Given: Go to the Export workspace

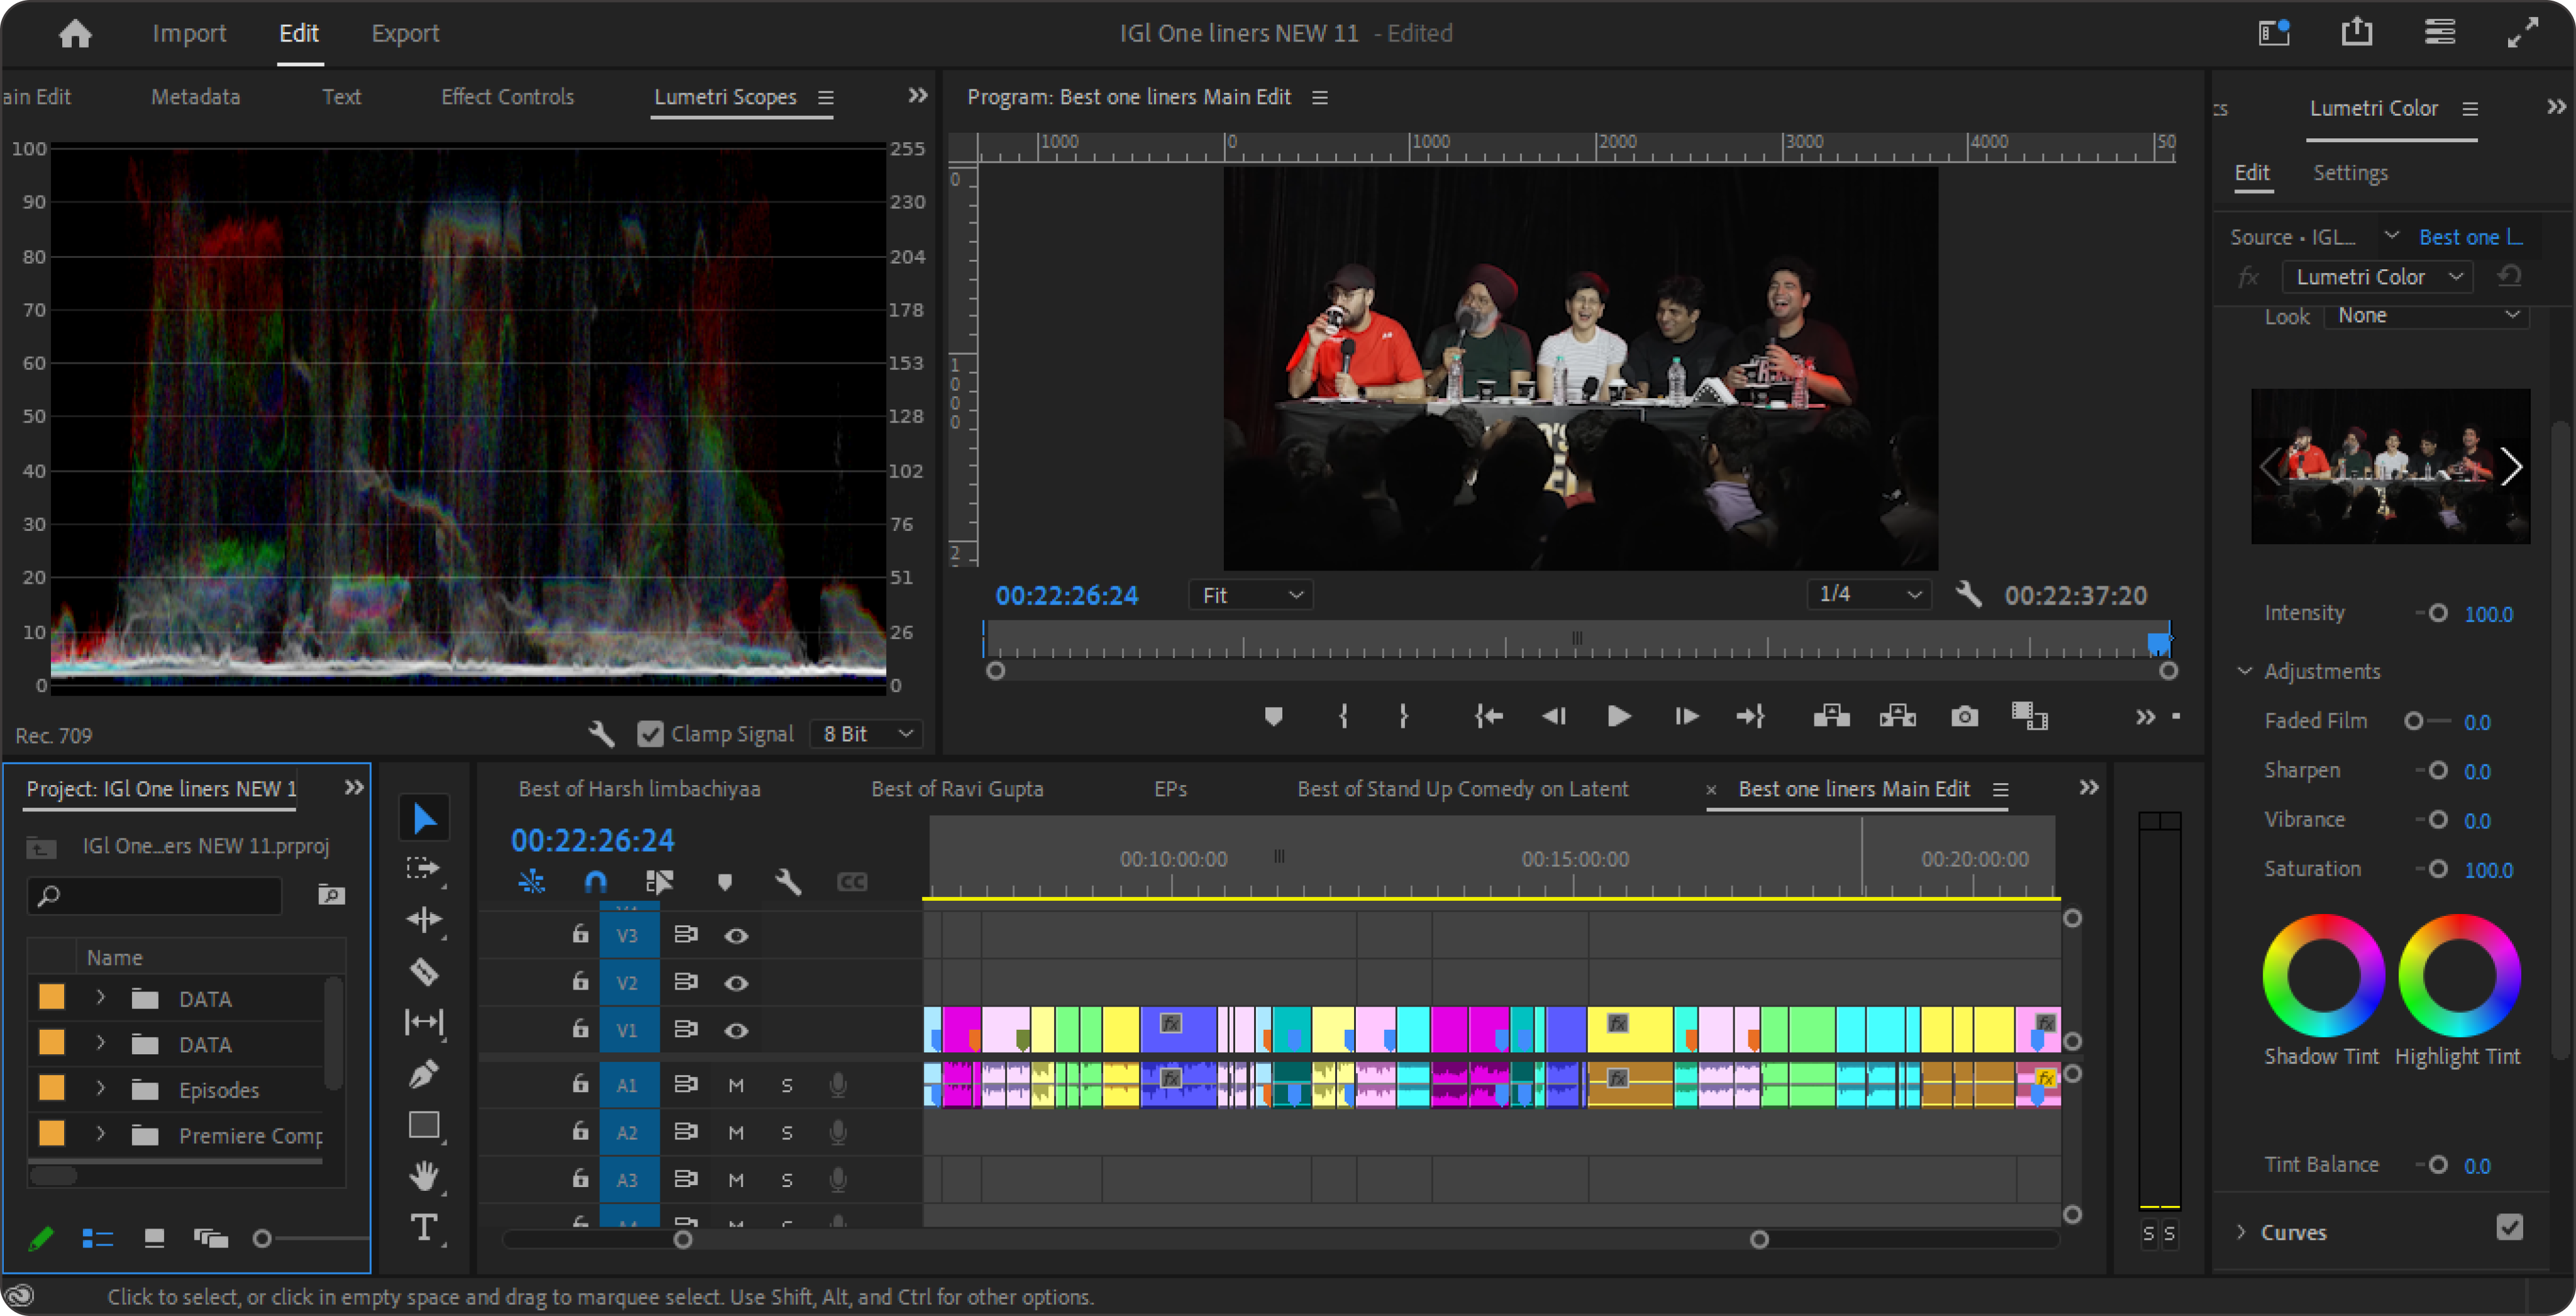Looking at the screenshot, I should coord(405,33).
